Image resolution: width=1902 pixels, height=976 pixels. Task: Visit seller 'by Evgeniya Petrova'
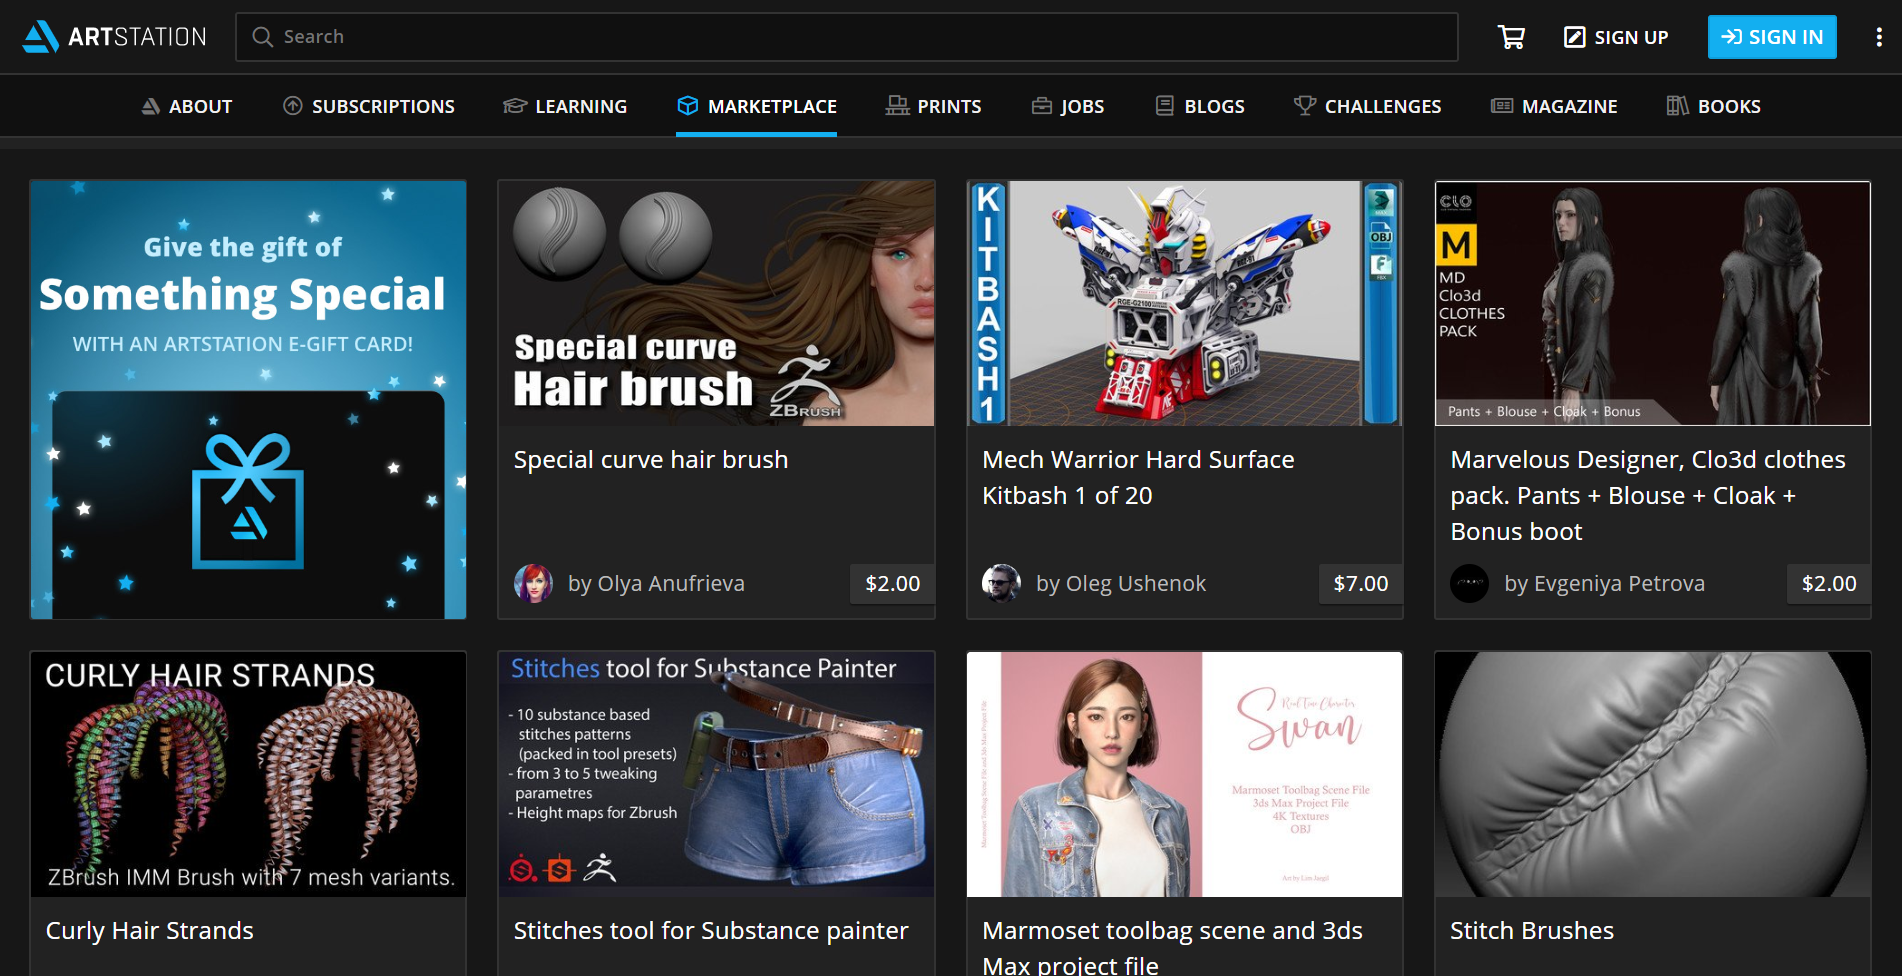1605,583
